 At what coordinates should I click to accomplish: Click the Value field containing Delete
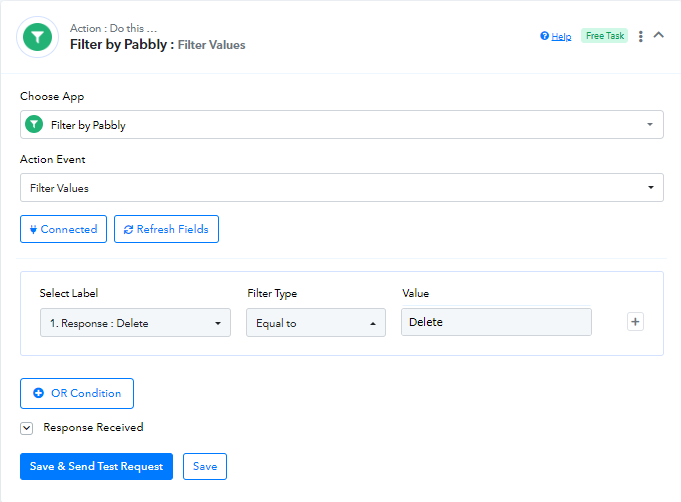(x=496, y=322)
